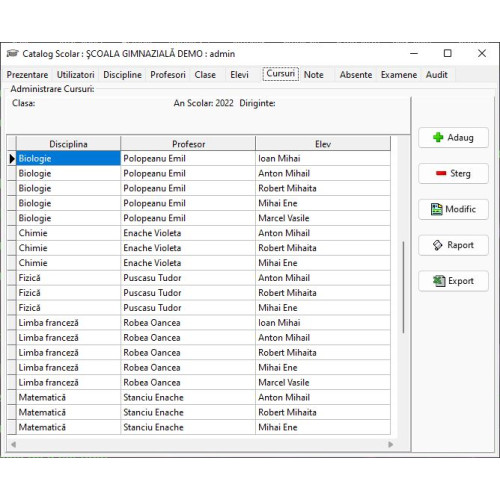The height and width of the screenshot is (500, 500).
Task: Click the Modific edit form icon
Action: click(x=437, y=209)
